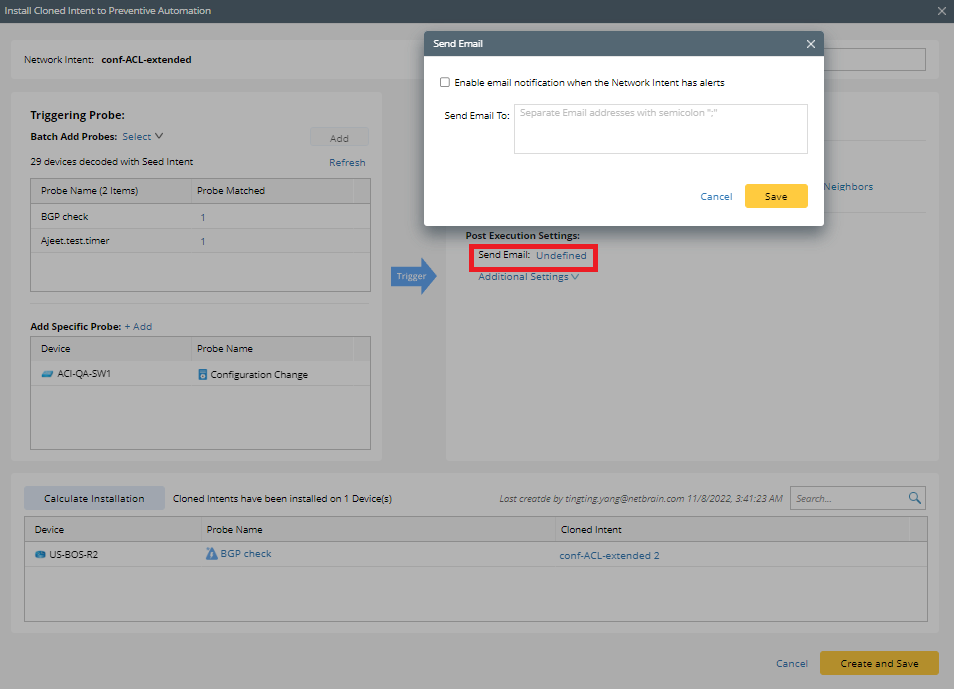Save the Send Email settings
The height and width of the screenshot is (689, 954).
click(x=776, y=196)
